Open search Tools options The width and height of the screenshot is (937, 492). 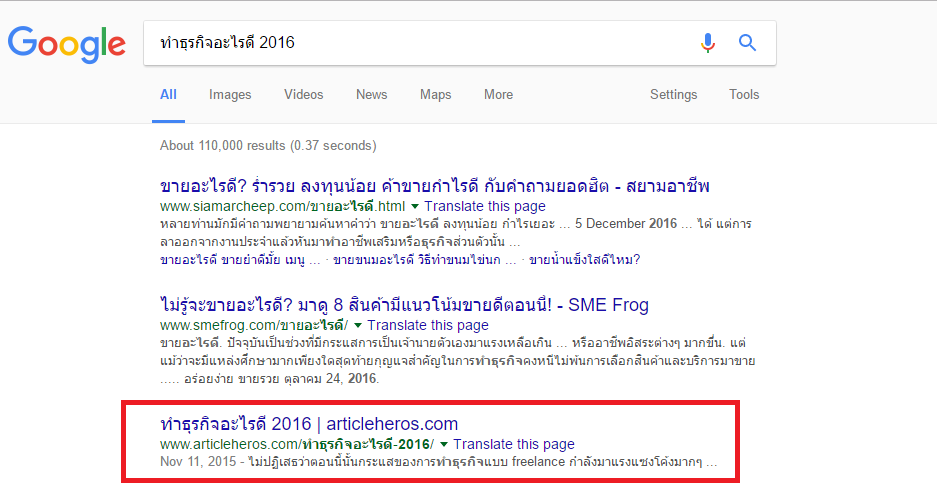(744, 94)
